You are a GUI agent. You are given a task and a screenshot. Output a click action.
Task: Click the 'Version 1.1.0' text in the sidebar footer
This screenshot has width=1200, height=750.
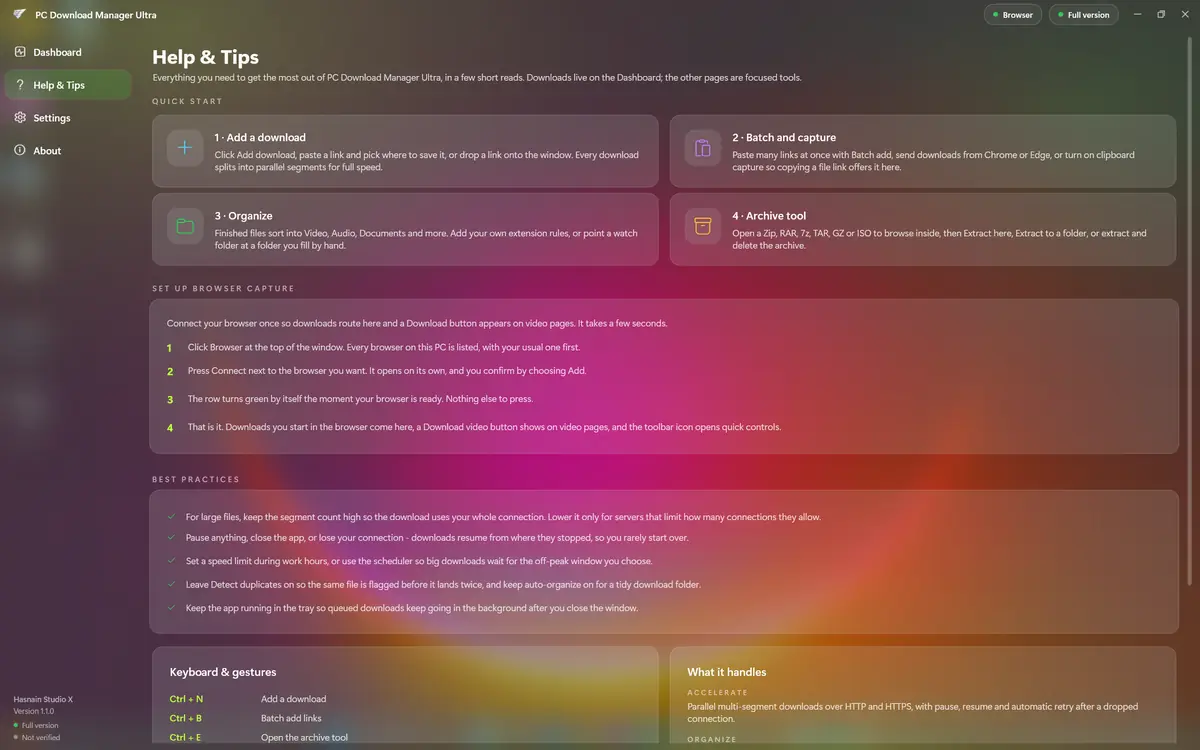coord(34,711)
